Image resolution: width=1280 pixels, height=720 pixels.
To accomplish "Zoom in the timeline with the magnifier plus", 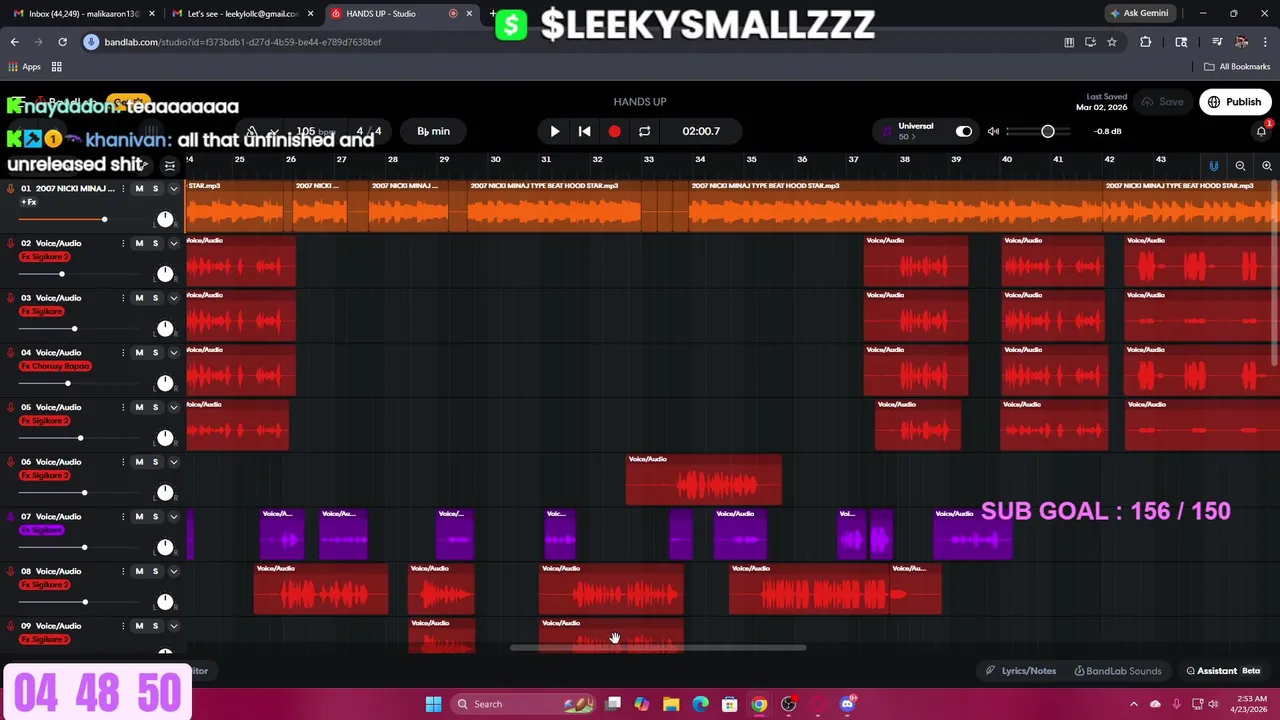I will [1266, 166].
